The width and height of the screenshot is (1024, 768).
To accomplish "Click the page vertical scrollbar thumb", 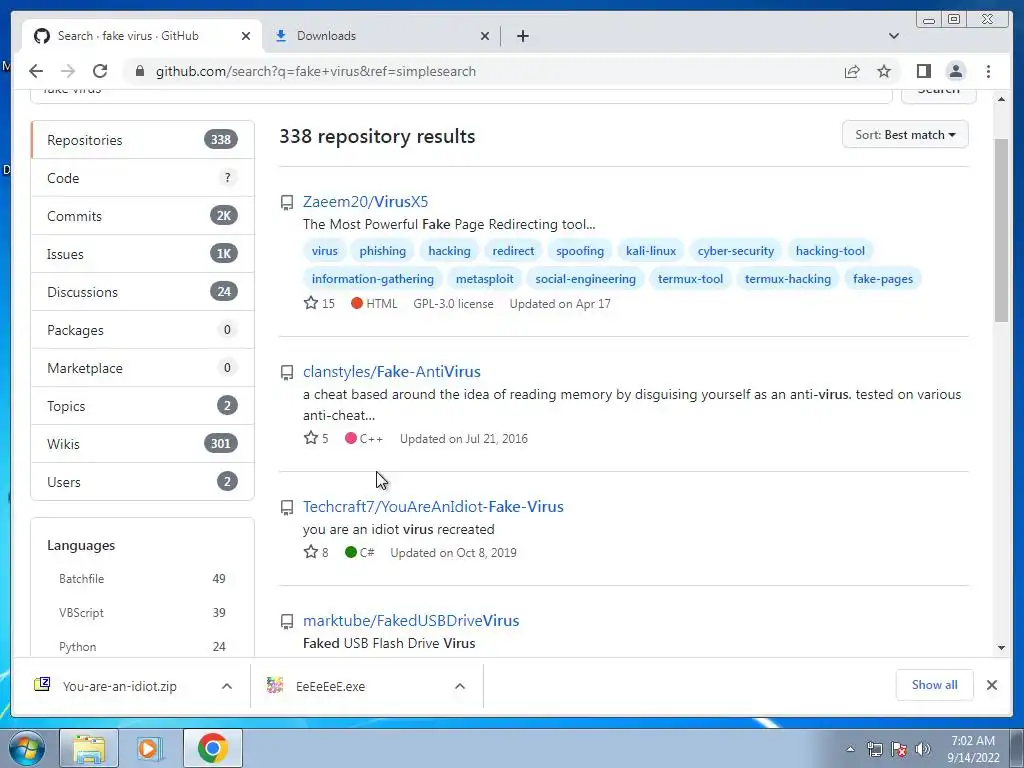I will coord(1001,230).
